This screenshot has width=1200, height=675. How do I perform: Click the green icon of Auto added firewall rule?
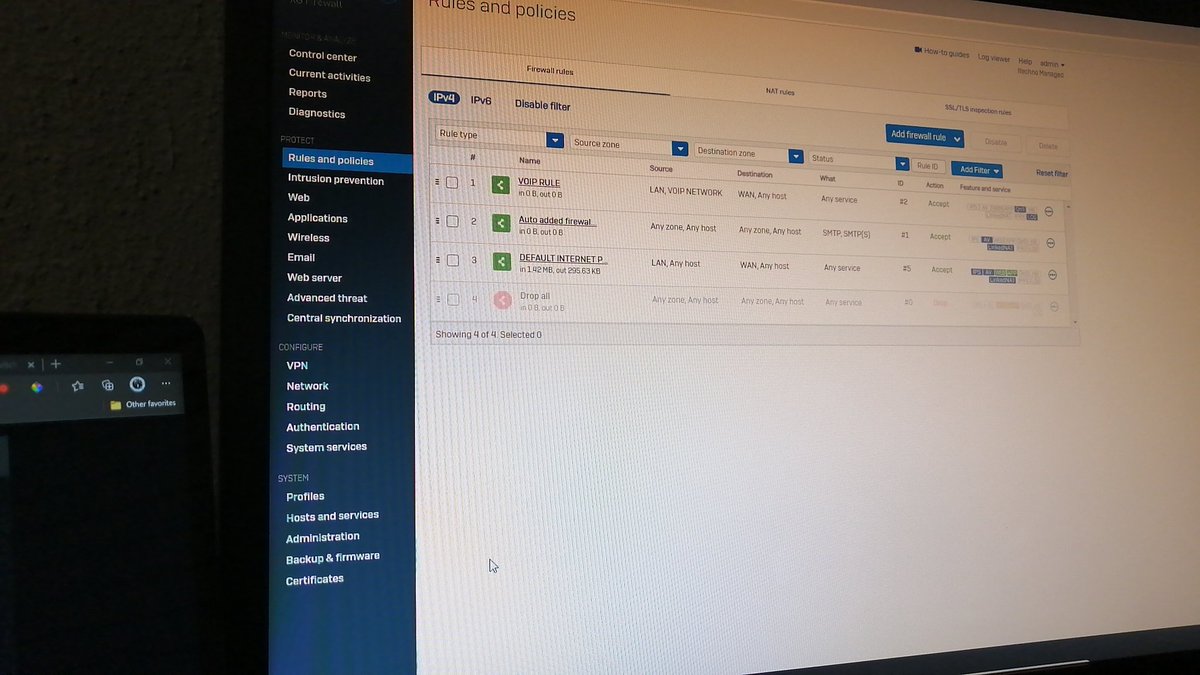click(x=501, y=223)
